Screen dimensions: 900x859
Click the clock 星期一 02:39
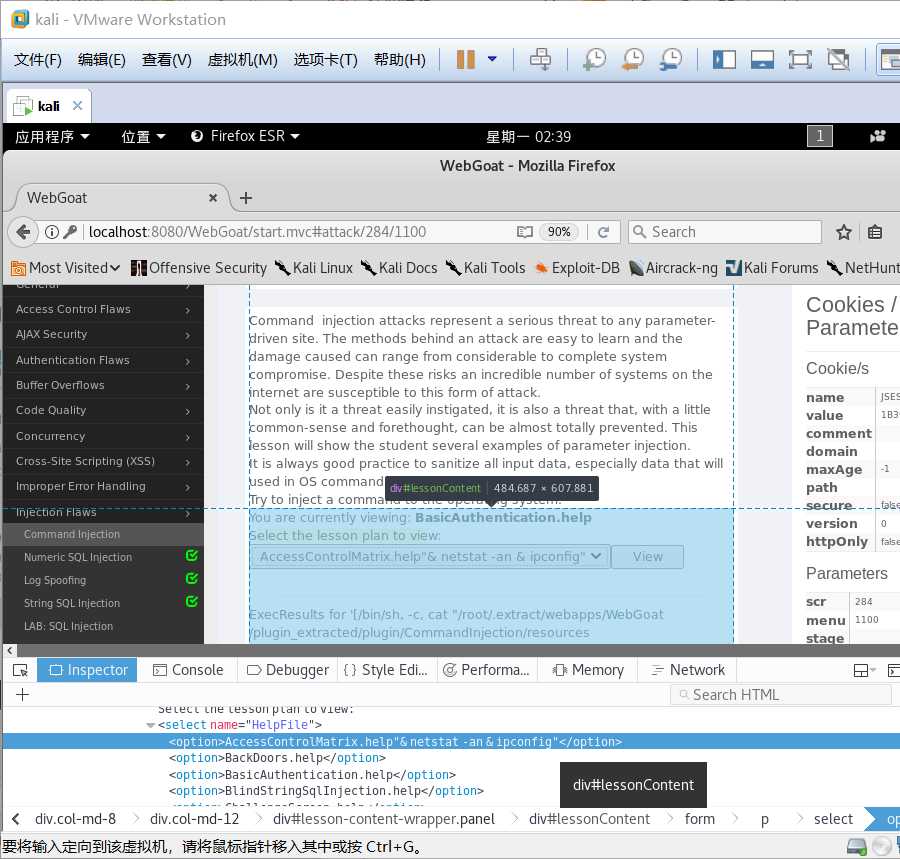point(528,137)
